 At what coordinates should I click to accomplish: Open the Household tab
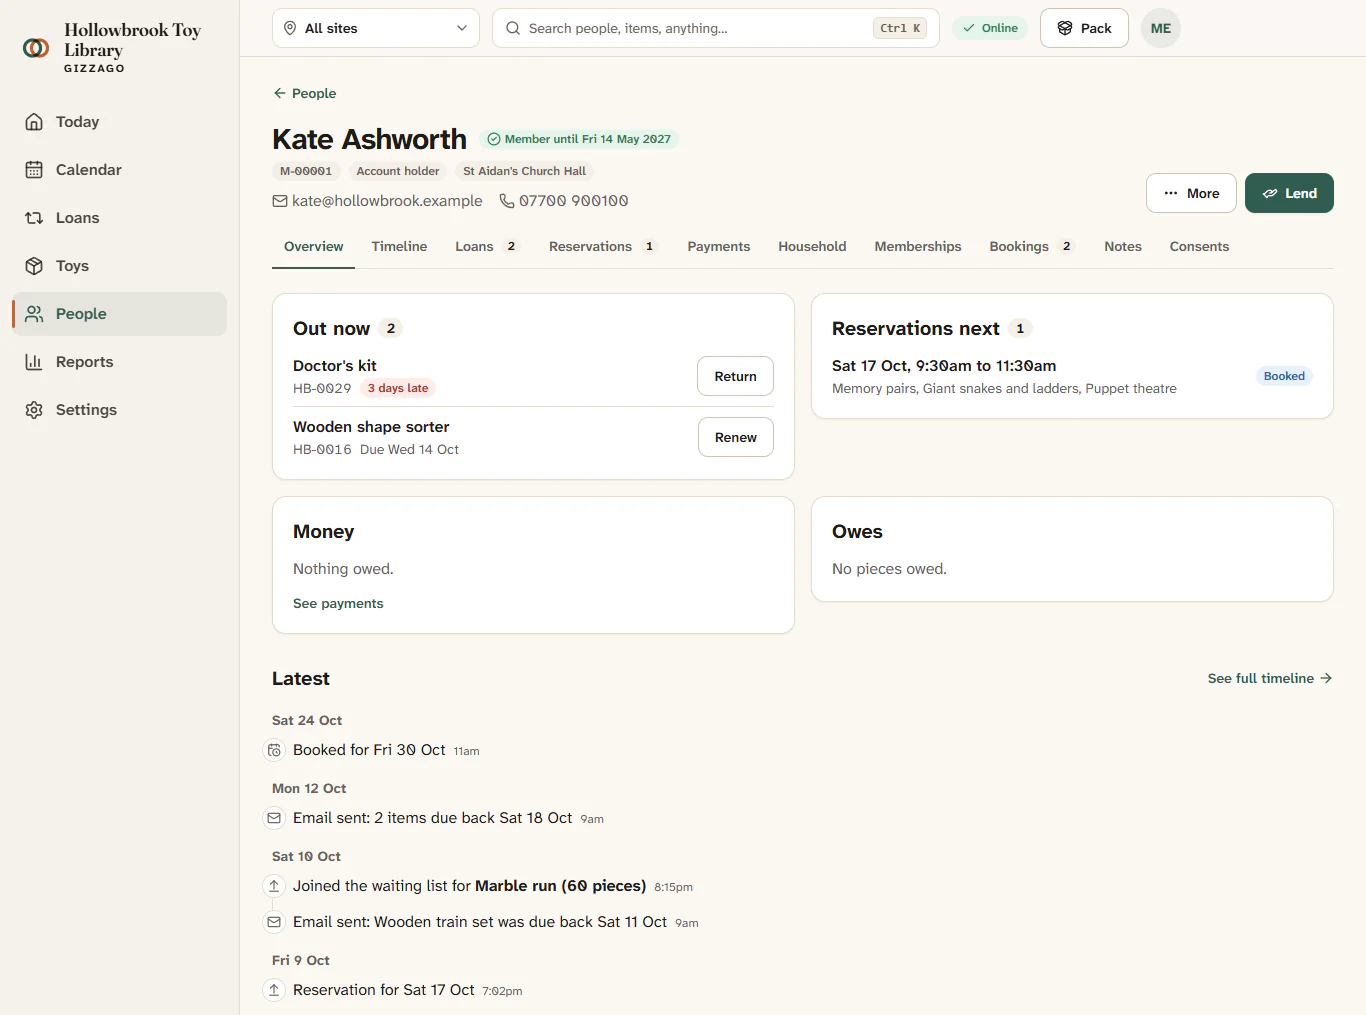812,246
